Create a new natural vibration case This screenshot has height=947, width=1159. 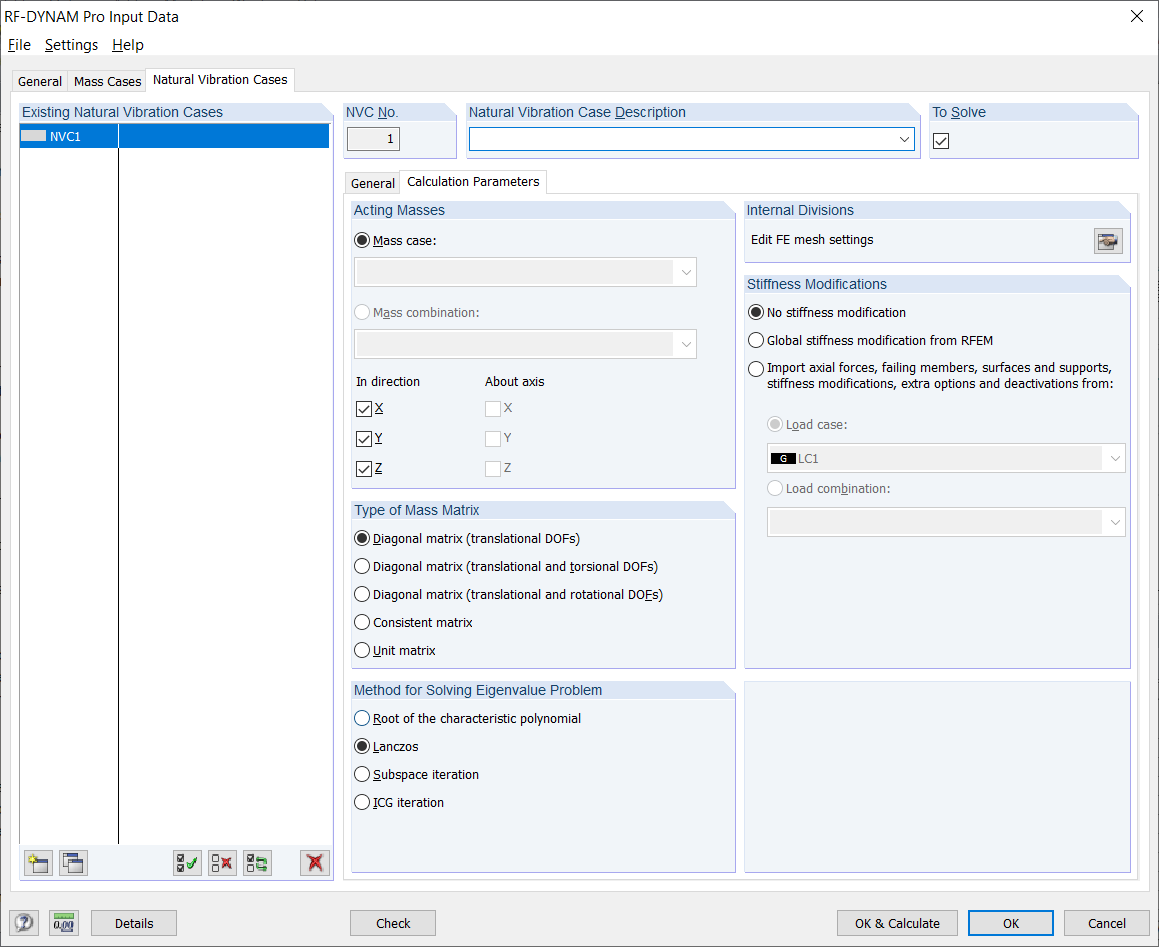37,862
